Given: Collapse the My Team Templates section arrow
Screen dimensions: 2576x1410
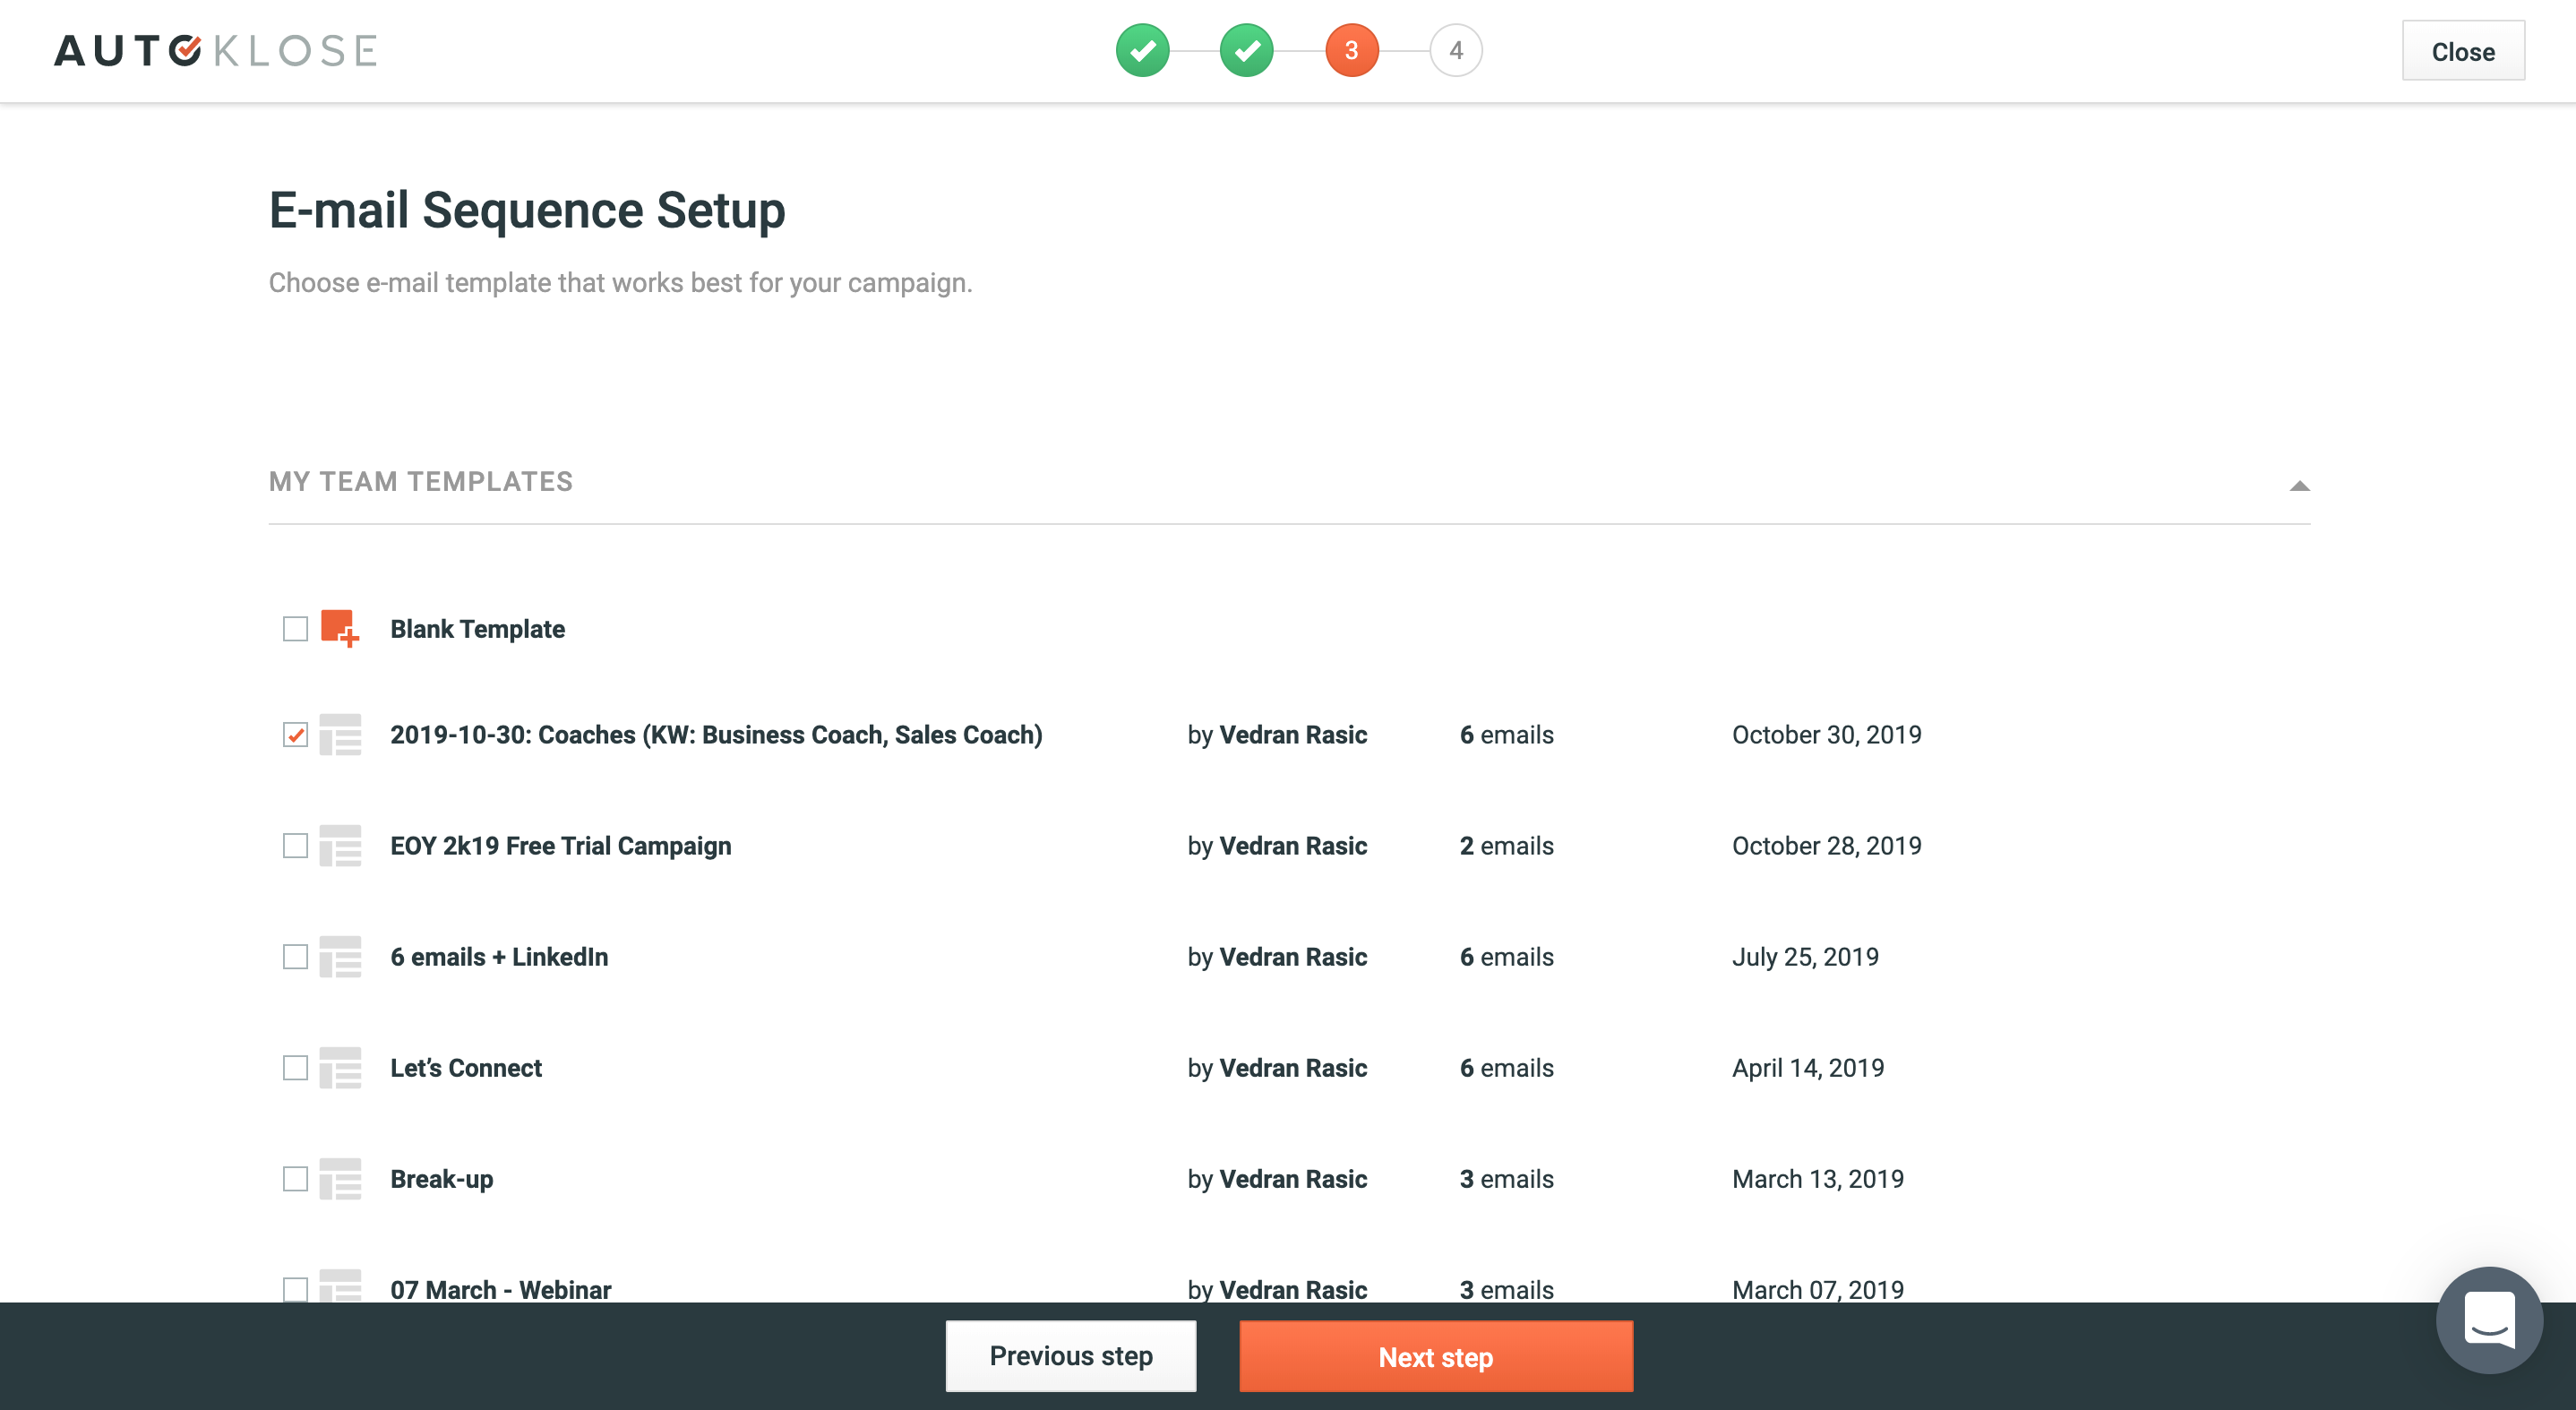Looking at the screenshot, I should (2299, 486).
